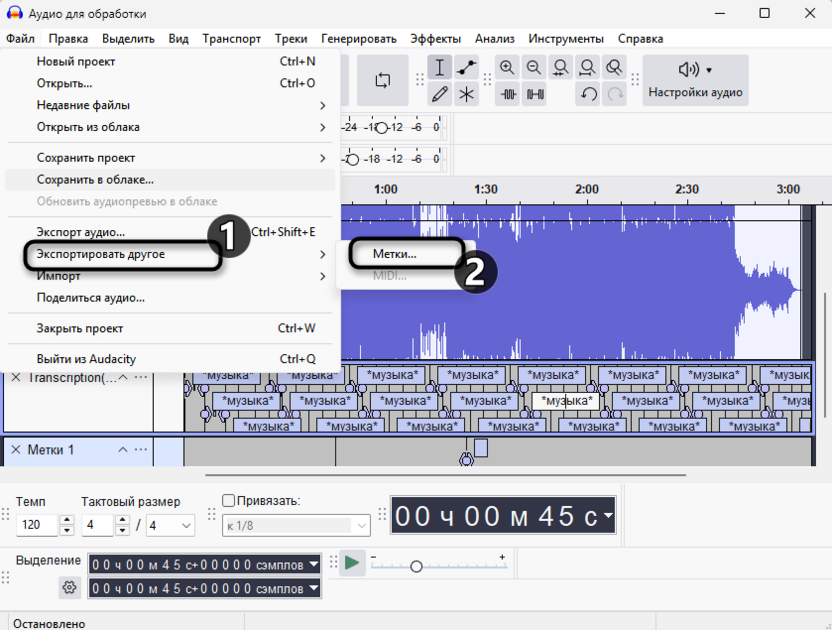Image resolution: width=832 pixels, height=630 pixels.
Task: Open the Эффекты menu
Action: [x=435, y=39]
